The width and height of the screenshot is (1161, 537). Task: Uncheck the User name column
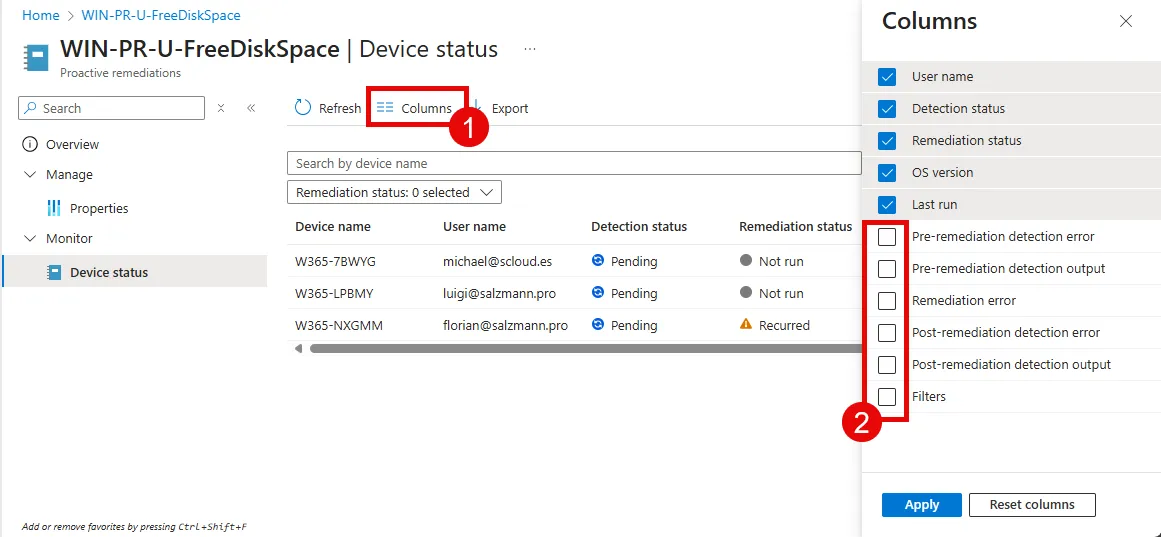(x=886, y=76)
